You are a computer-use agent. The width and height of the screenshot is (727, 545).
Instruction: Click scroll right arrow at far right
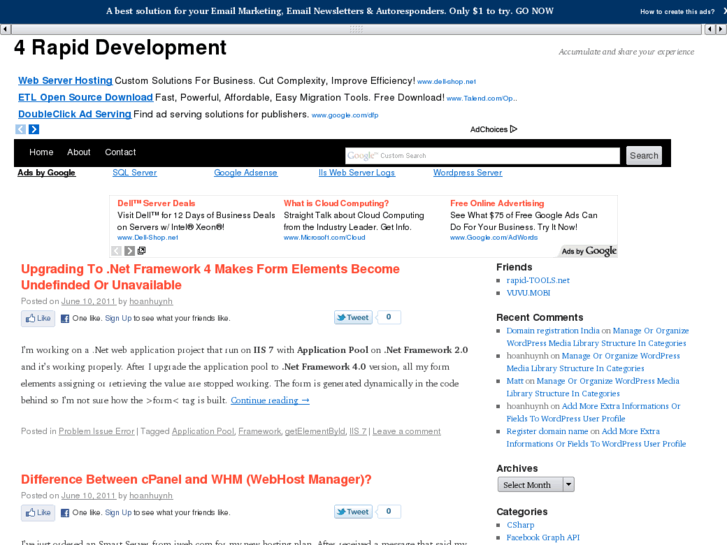pyautogui.click(x=721, y=29)
